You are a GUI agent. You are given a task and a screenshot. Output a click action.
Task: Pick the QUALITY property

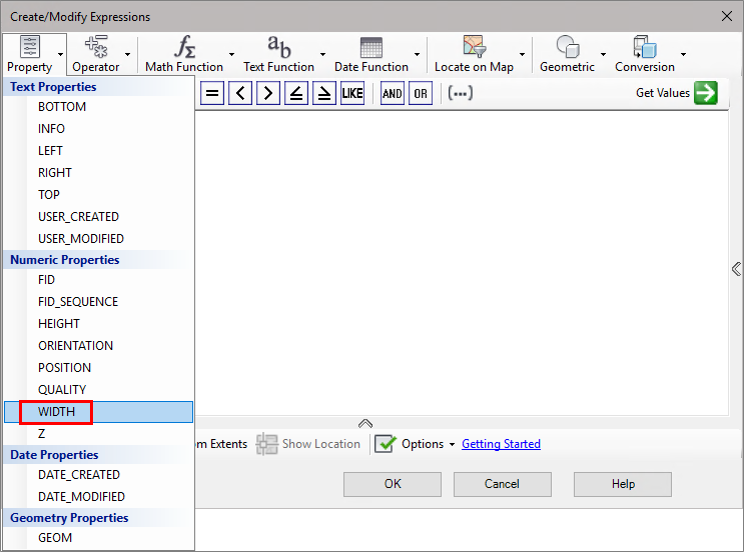coord(98,390)
